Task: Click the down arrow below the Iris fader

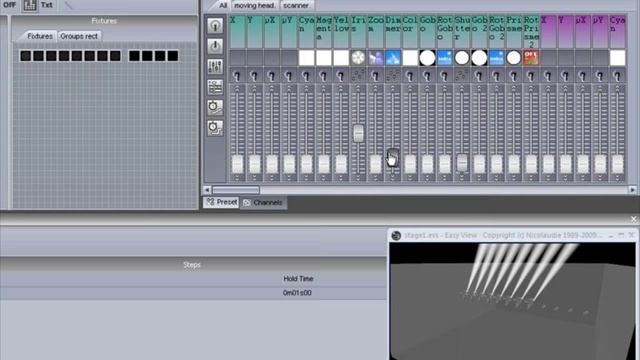Action: 358,178
